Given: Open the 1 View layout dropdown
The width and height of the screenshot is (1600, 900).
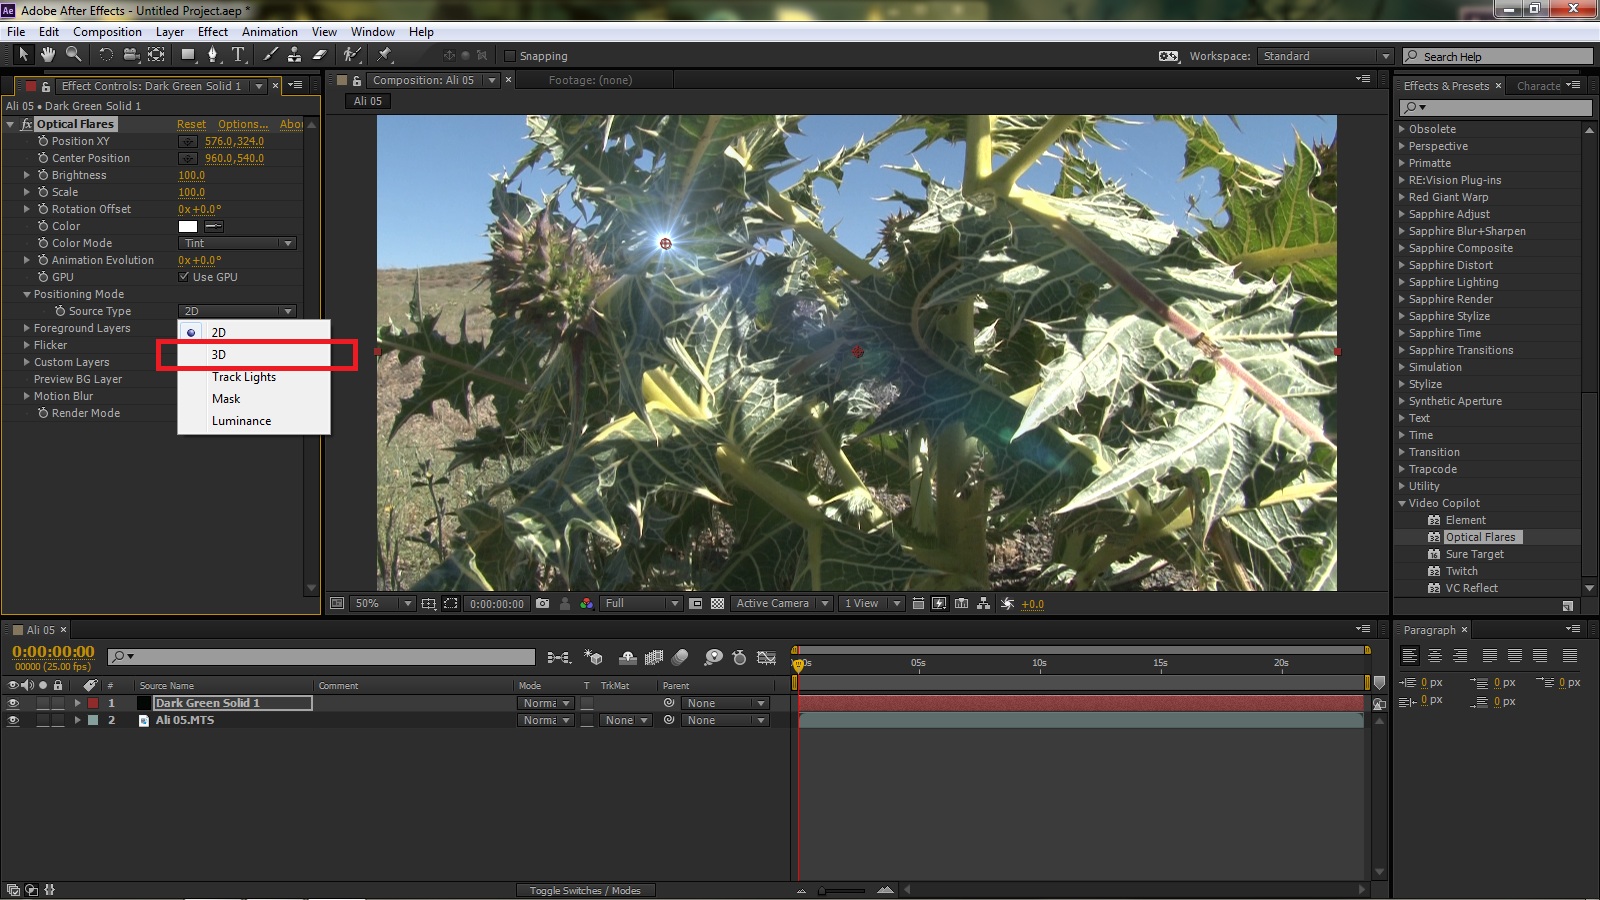Looking at the screenshot, I should click(x=871, y=604).
